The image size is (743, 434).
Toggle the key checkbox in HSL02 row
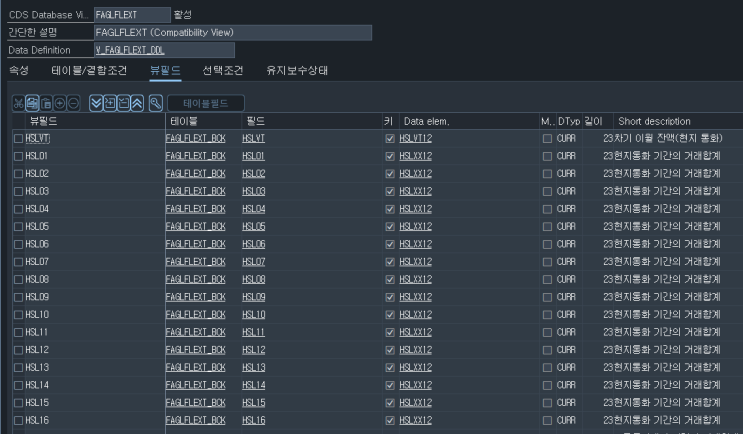pyautogui.click(x=390, y=174)
